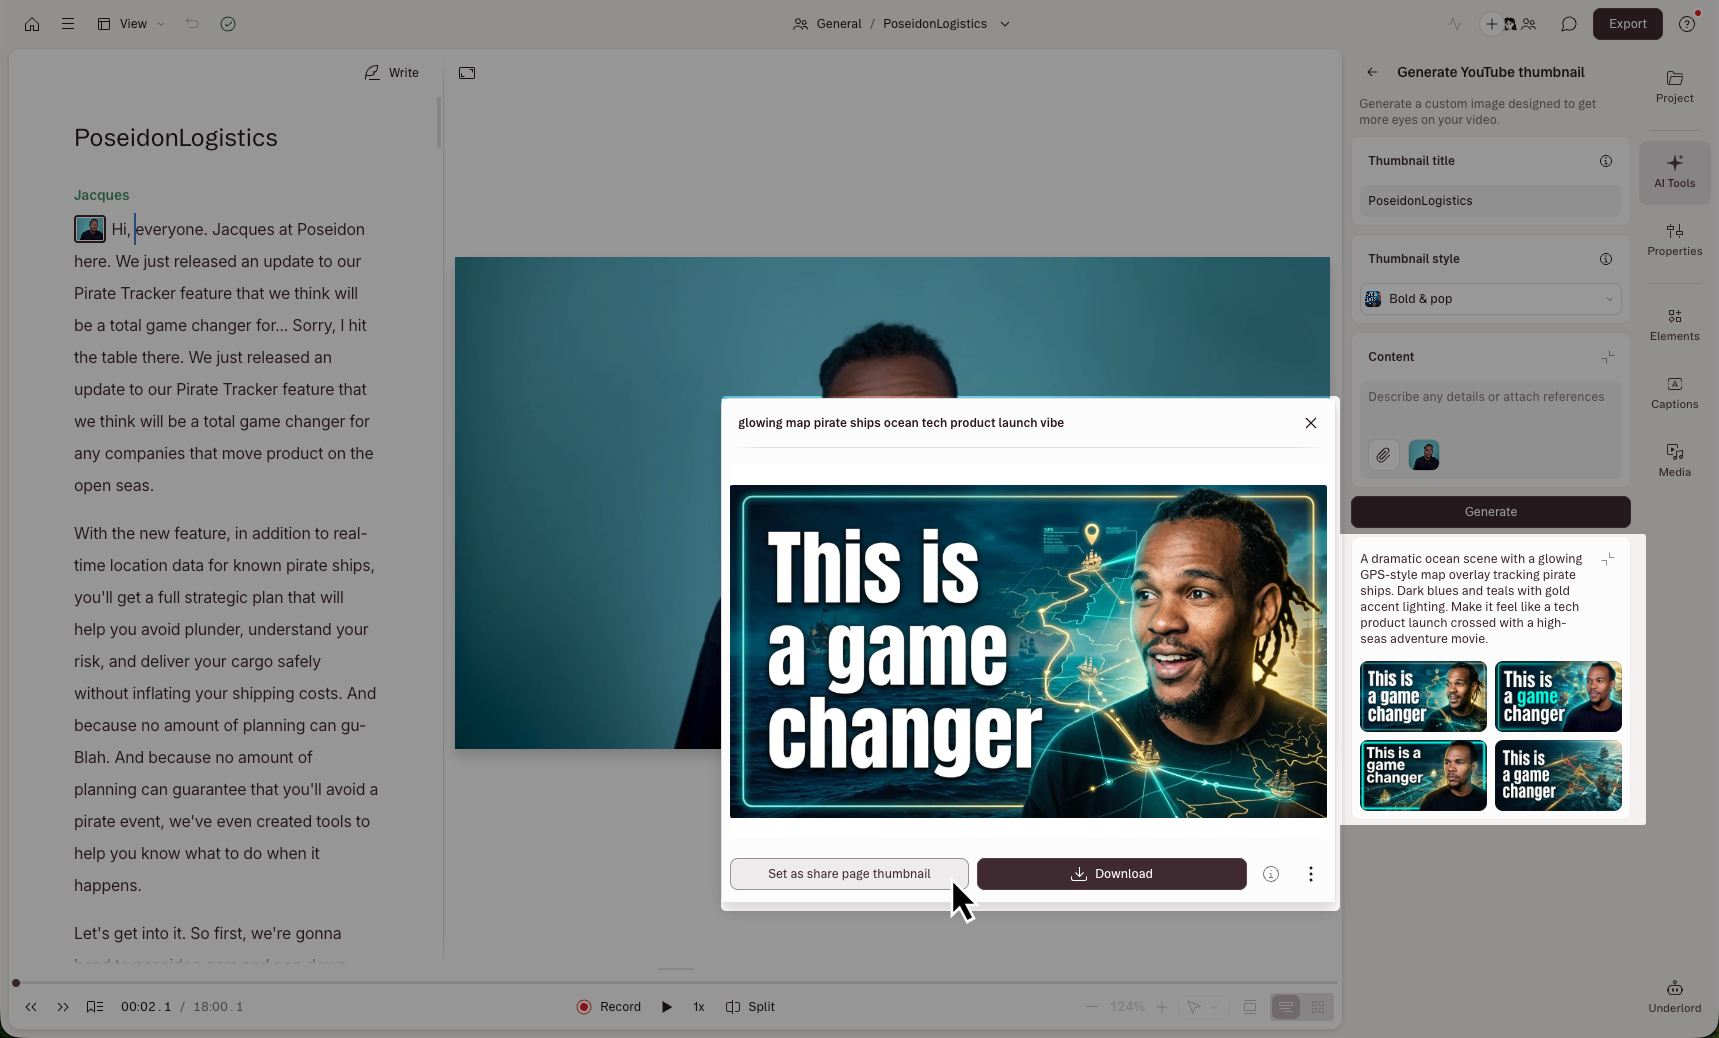Jump to previous with double-left chevrons
Screen dimensions: 1719x1038
tap(31, 1007)
